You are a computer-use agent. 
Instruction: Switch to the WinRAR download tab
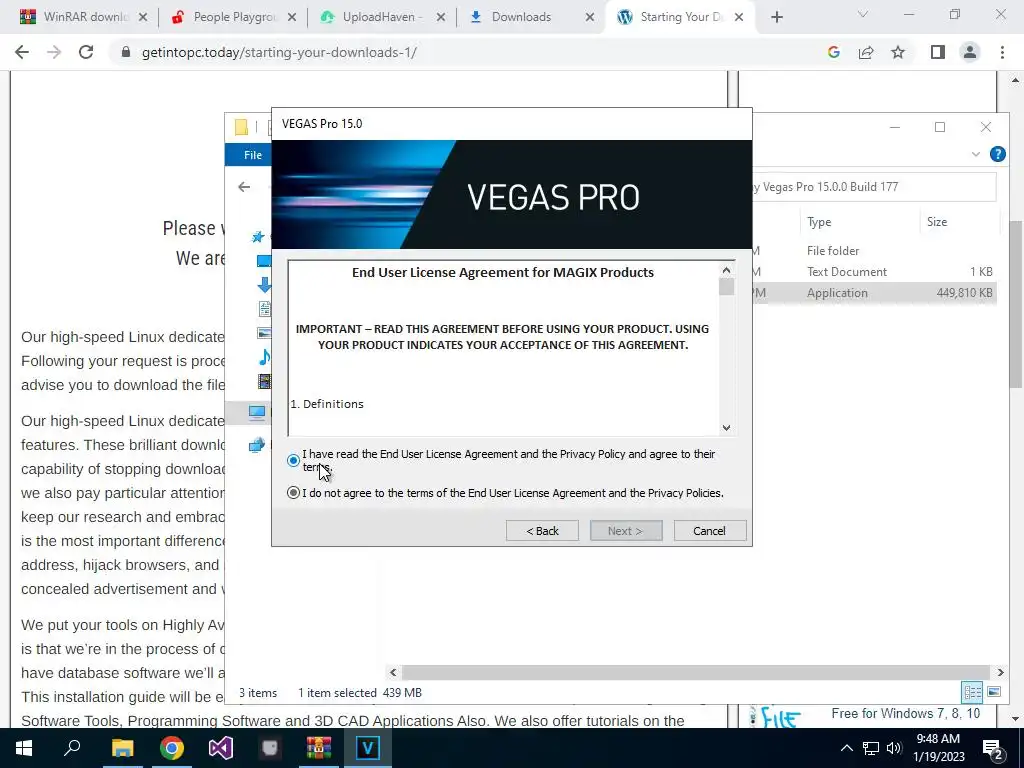83,17
